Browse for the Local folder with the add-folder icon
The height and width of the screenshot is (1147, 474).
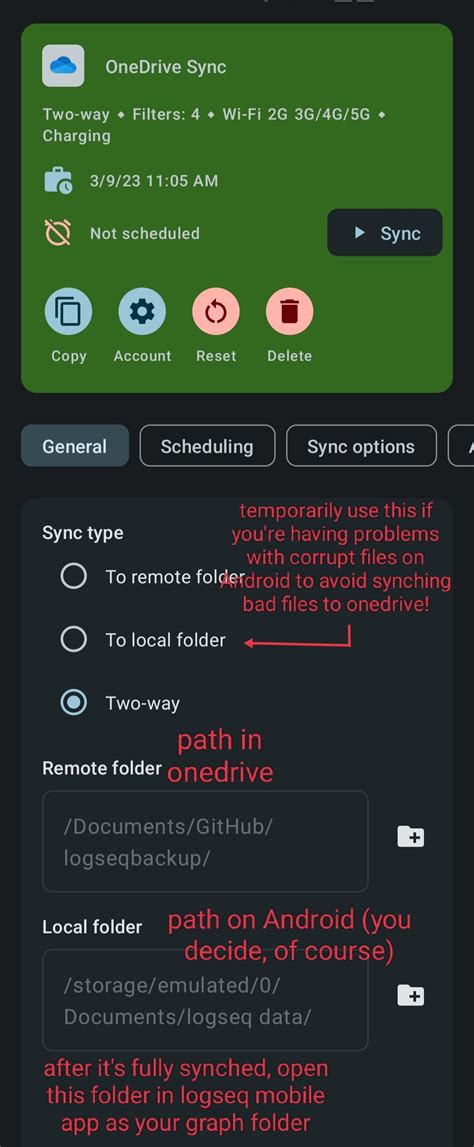click(410, 996)
